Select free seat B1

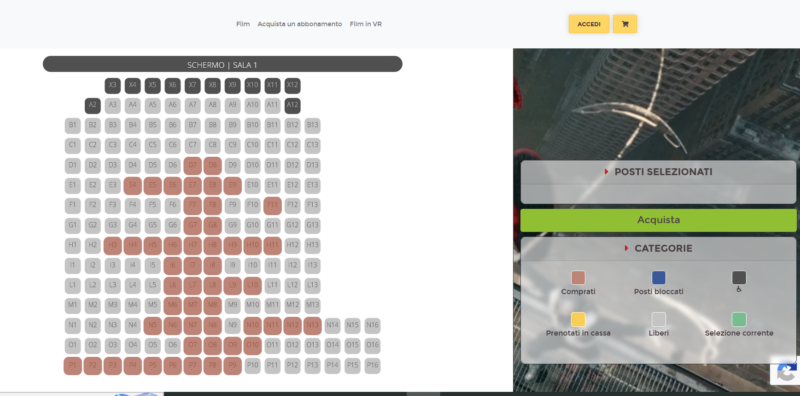[x=72, y=126]
